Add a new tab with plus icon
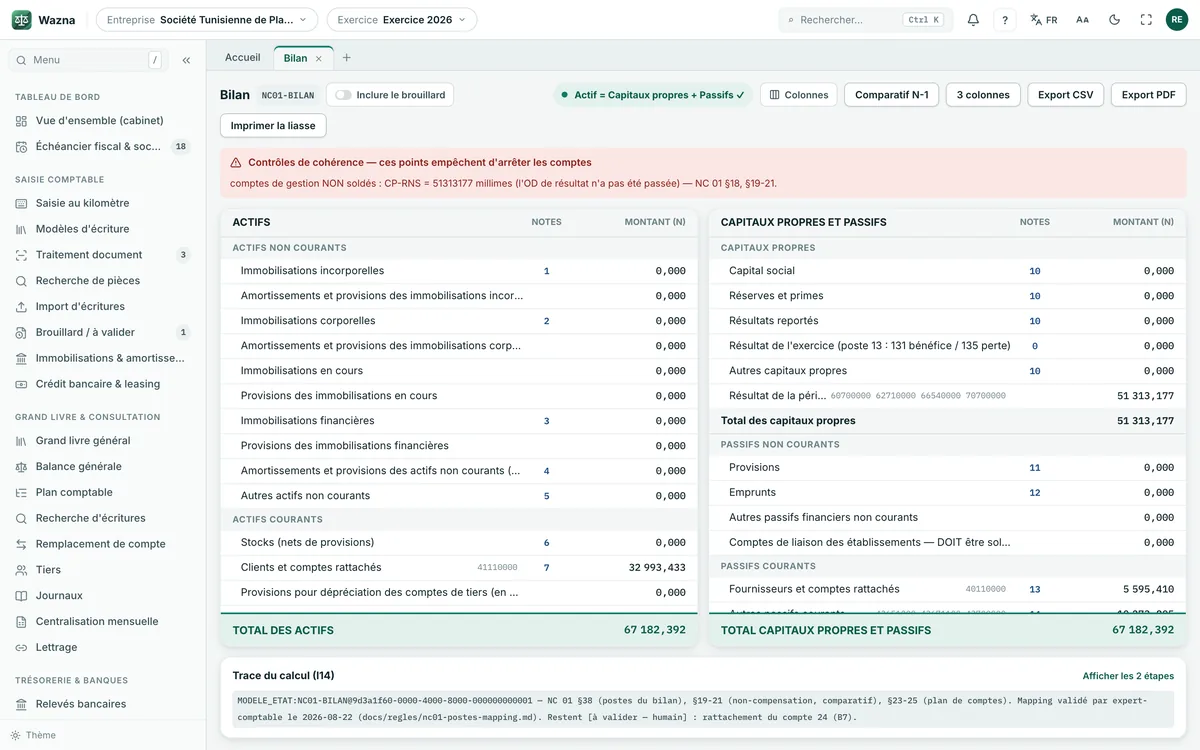1200x750 pixels. pyautogui.click(x=347, y=58)
